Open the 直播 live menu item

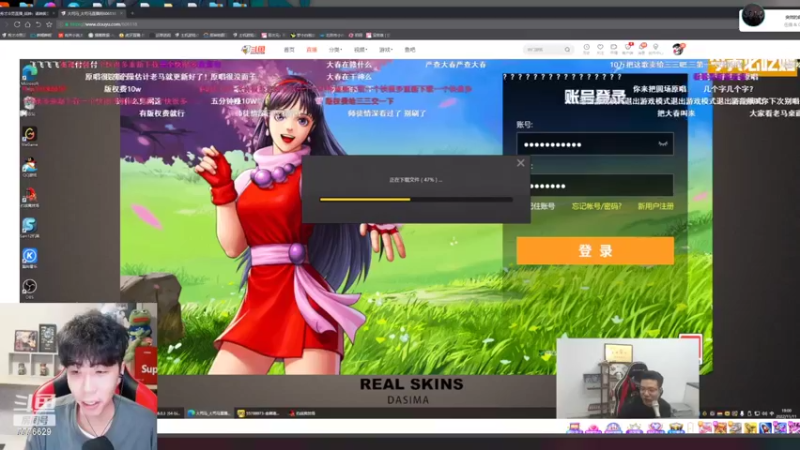(311, 49)
